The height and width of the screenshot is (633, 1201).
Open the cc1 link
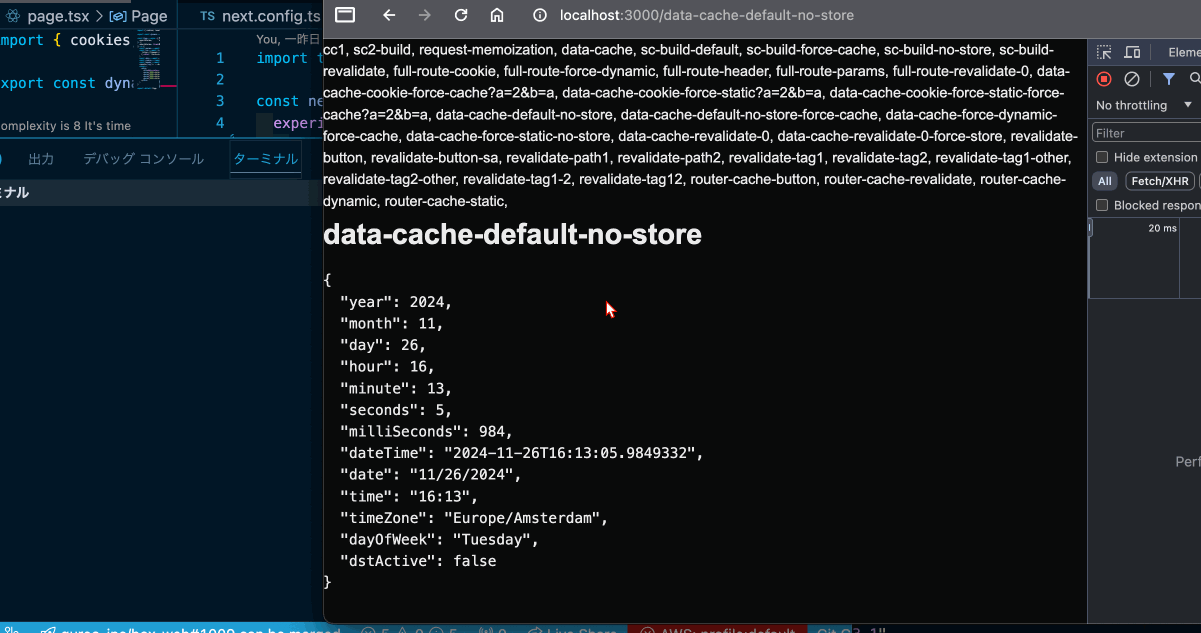[x=334, y=49]
